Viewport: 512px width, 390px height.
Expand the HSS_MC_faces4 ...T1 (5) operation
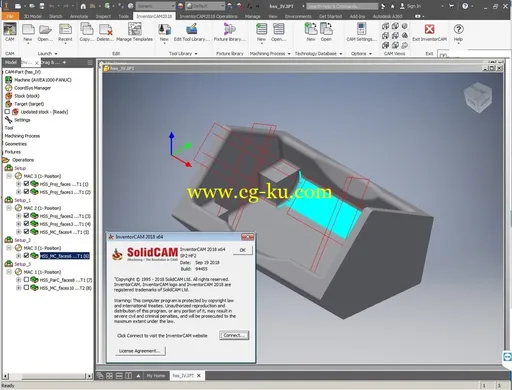[x=18, y=232]
